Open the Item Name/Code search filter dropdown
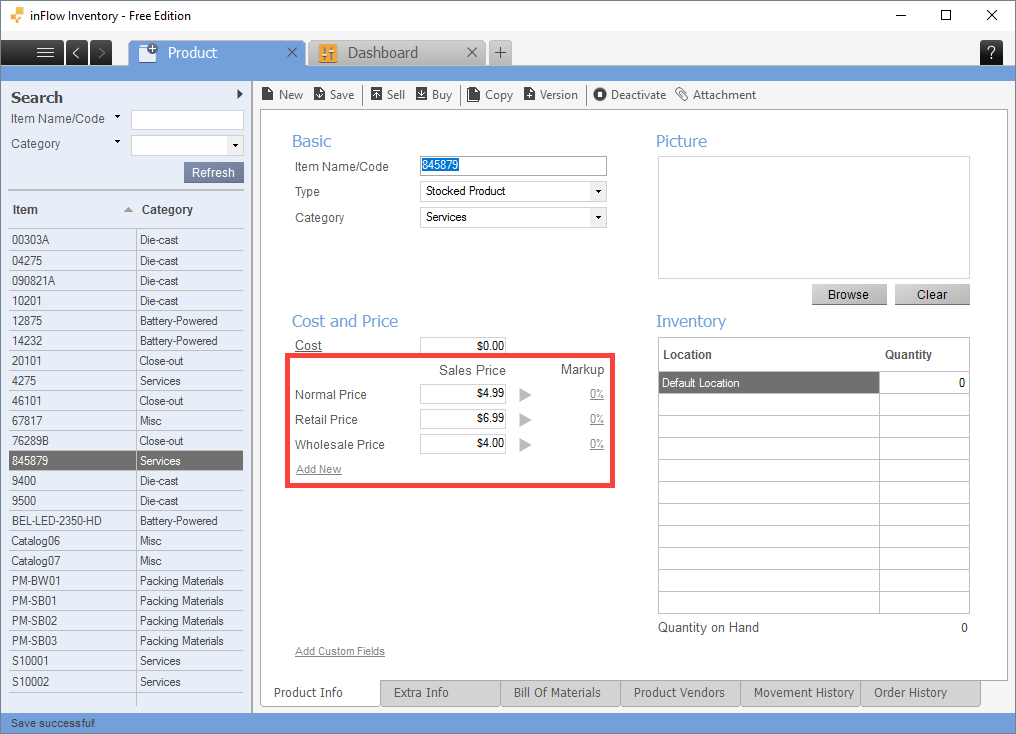1016x734 pixels. (117, 117)
